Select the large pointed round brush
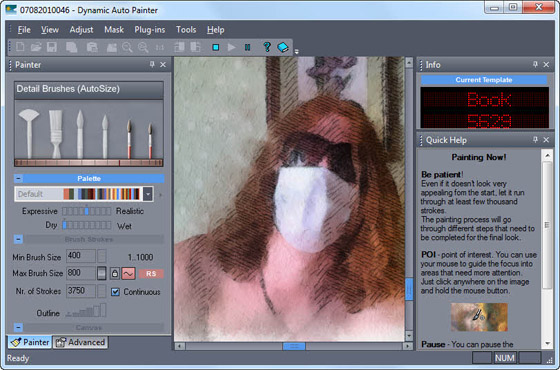The width and height of the screenshot is (560, 370). (80, 134)
